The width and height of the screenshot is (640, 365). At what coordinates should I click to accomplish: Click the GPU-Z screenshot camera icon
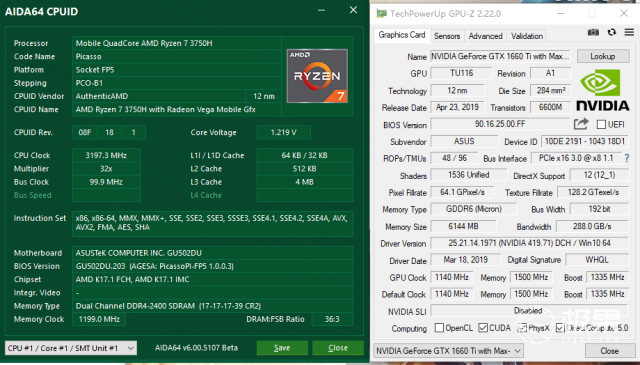pyautogui.click(x=593, y=32)
